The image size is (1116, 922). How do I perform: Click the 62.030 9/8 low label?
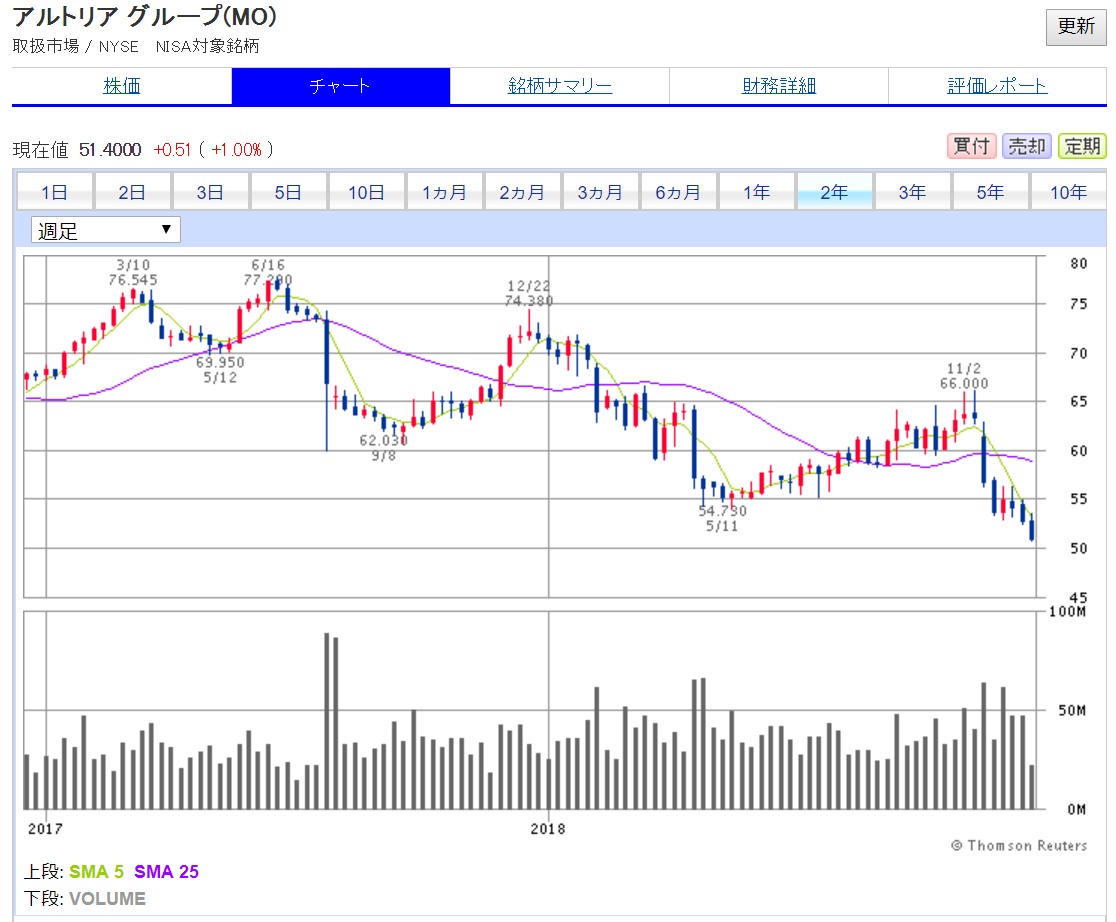[x=384, y=448]
